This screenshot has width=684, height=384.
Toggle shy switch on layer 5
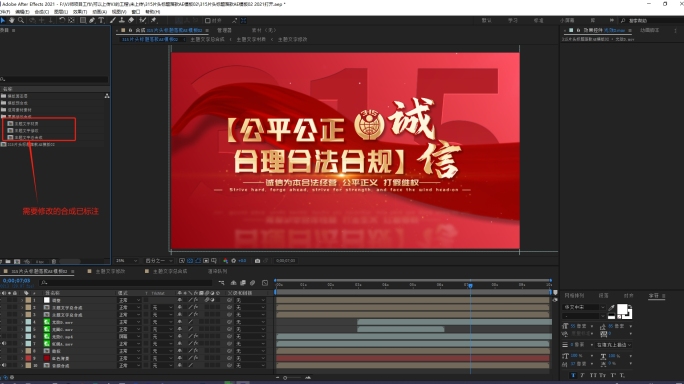tap(180, 329)
